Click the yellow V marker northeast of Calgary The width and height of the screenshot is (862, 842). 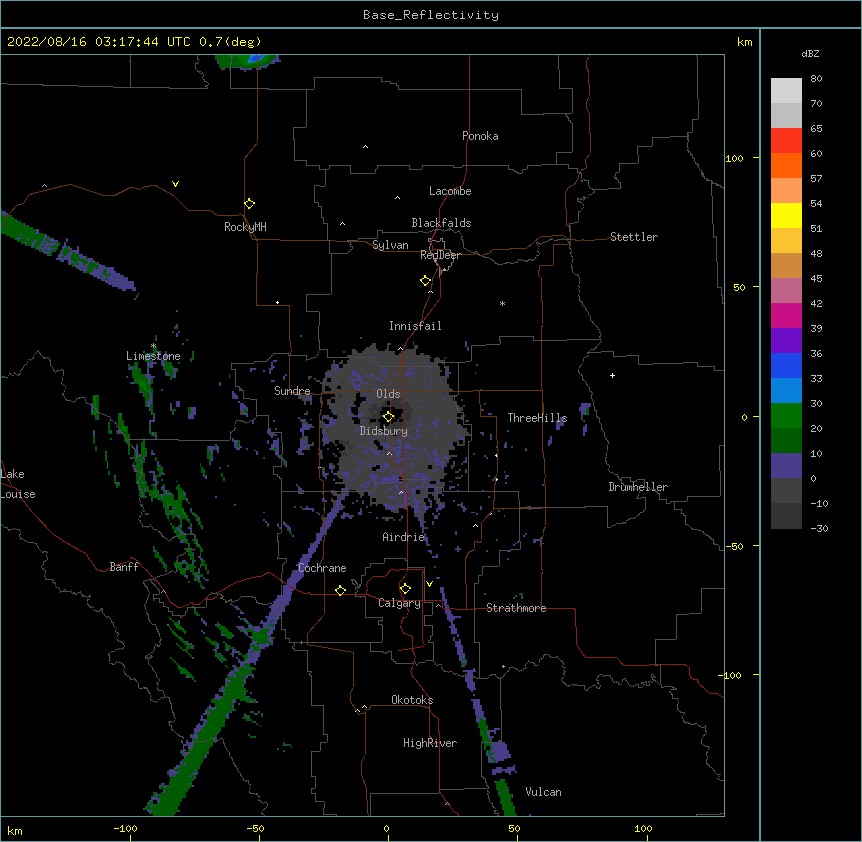click(429, 584)
